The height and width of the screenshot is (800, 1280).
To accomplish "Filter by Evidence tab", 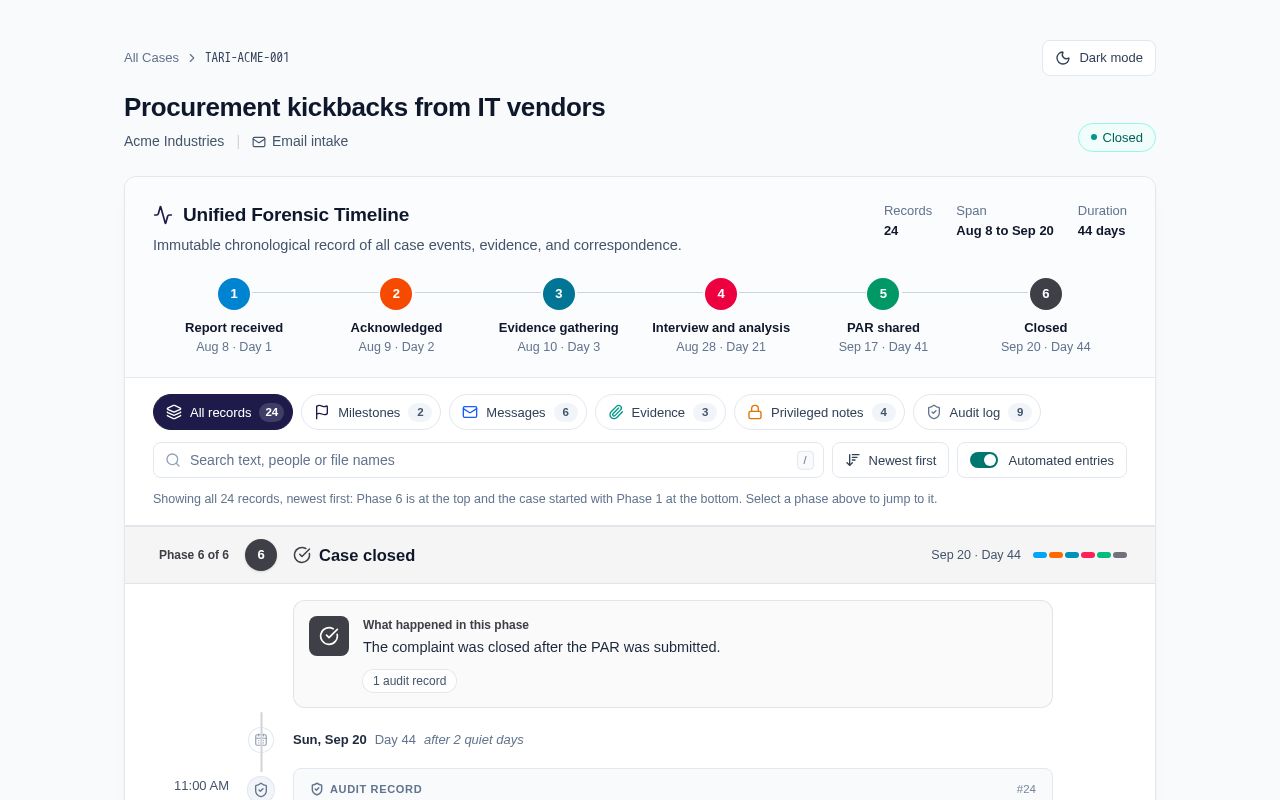I will click(660, 412).
